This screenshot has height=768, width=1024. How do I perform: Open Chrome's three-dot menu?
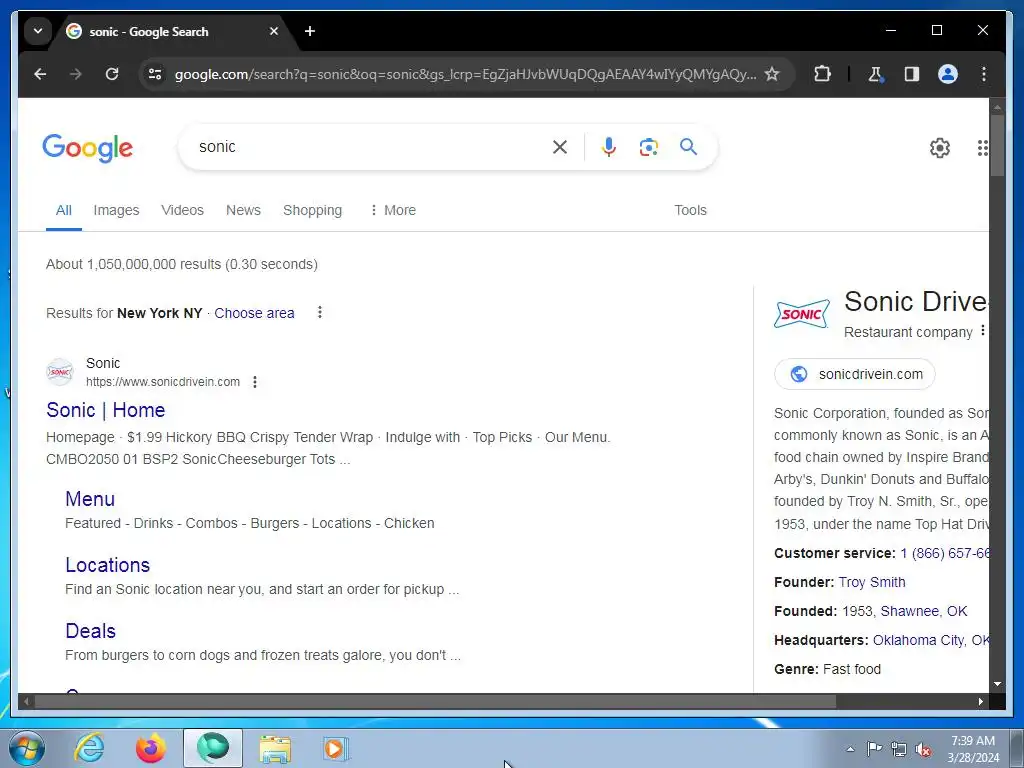point(984,74)
